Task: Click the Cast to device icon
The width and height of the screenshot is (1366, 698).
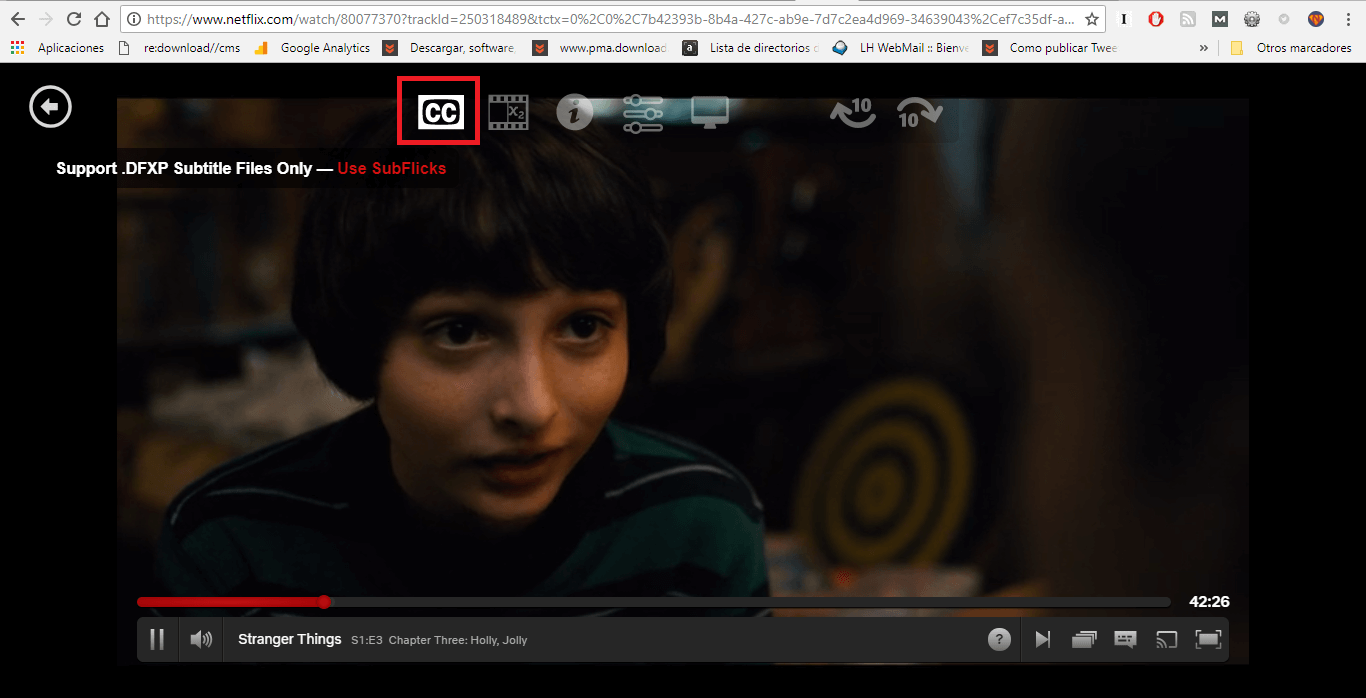Action: pos(1166,640)
